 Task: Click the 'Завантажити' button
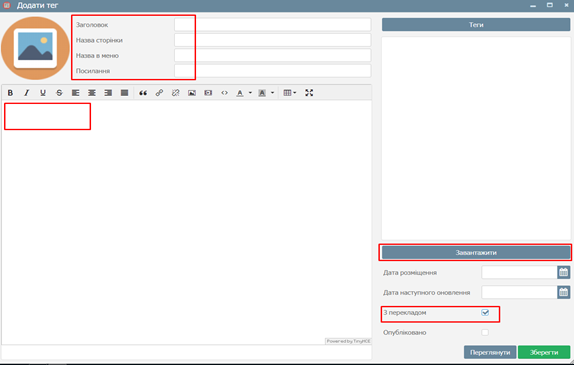click(476, 253)
